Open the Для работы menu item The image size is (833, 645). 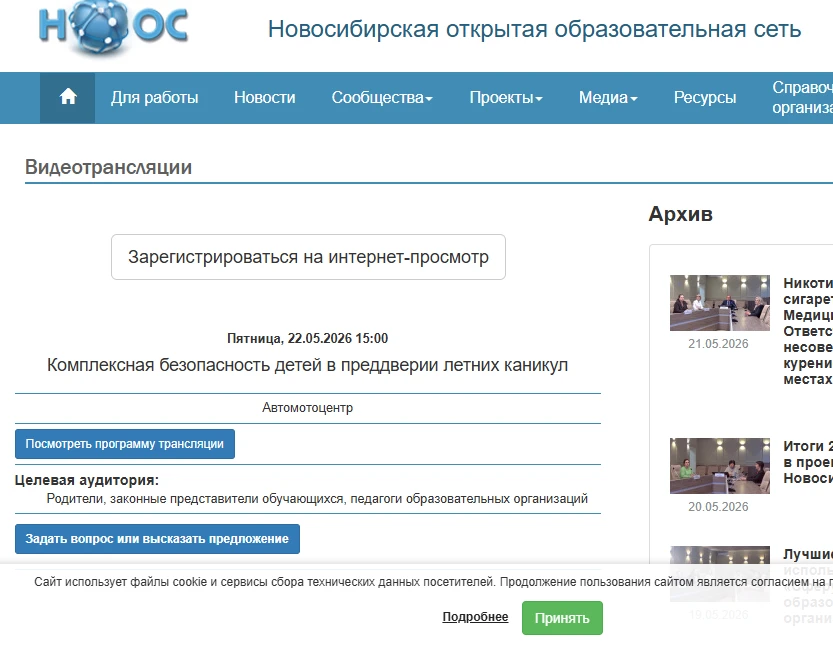point(155,98)
